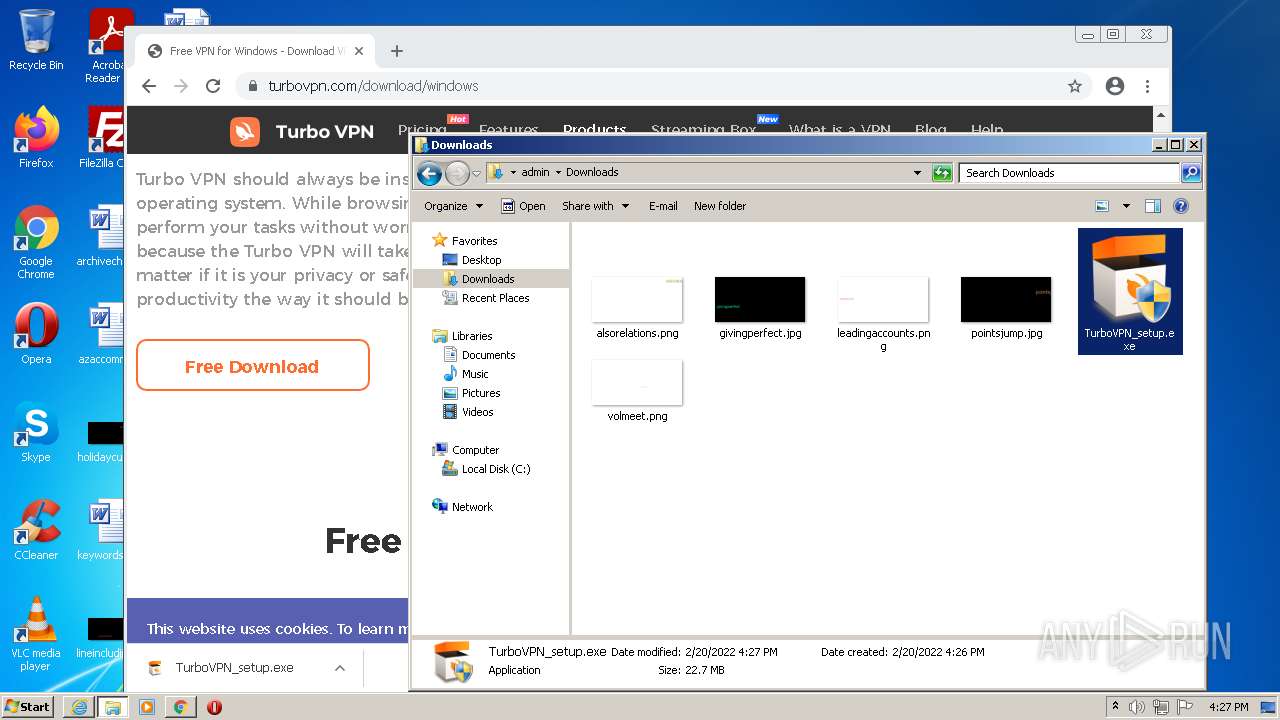Click the Search Downloads magnifier icon
The height and width of the screenshot is (720, 1280).
[x=1190, y=173]
